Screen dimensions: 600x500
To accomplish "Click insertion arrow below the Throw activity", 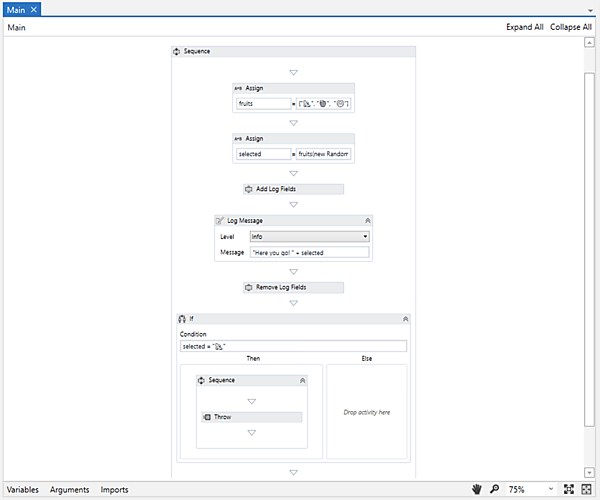I will pyautogui.click(x=252, y=433).
